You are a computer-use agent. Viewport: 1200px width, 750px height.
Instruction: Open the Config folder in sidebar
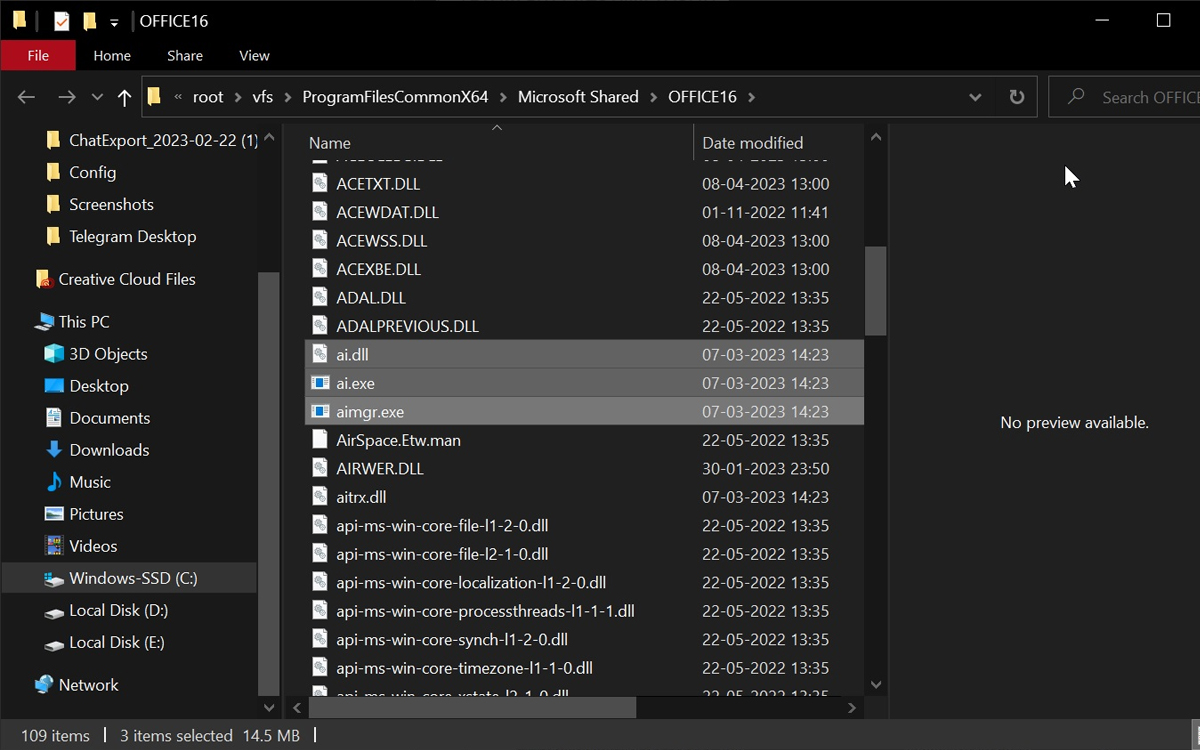click(92, 172)
